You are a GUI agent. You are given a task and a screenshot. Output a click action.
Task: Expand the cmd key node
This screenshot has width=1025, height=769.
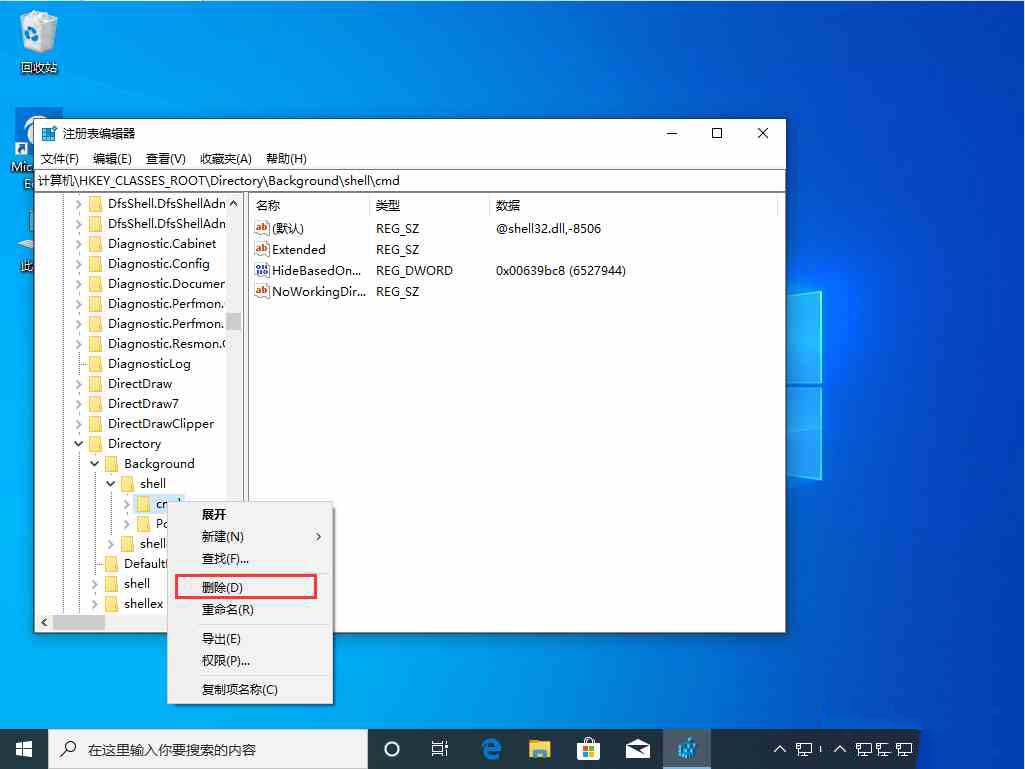click(x=127, y=504)
